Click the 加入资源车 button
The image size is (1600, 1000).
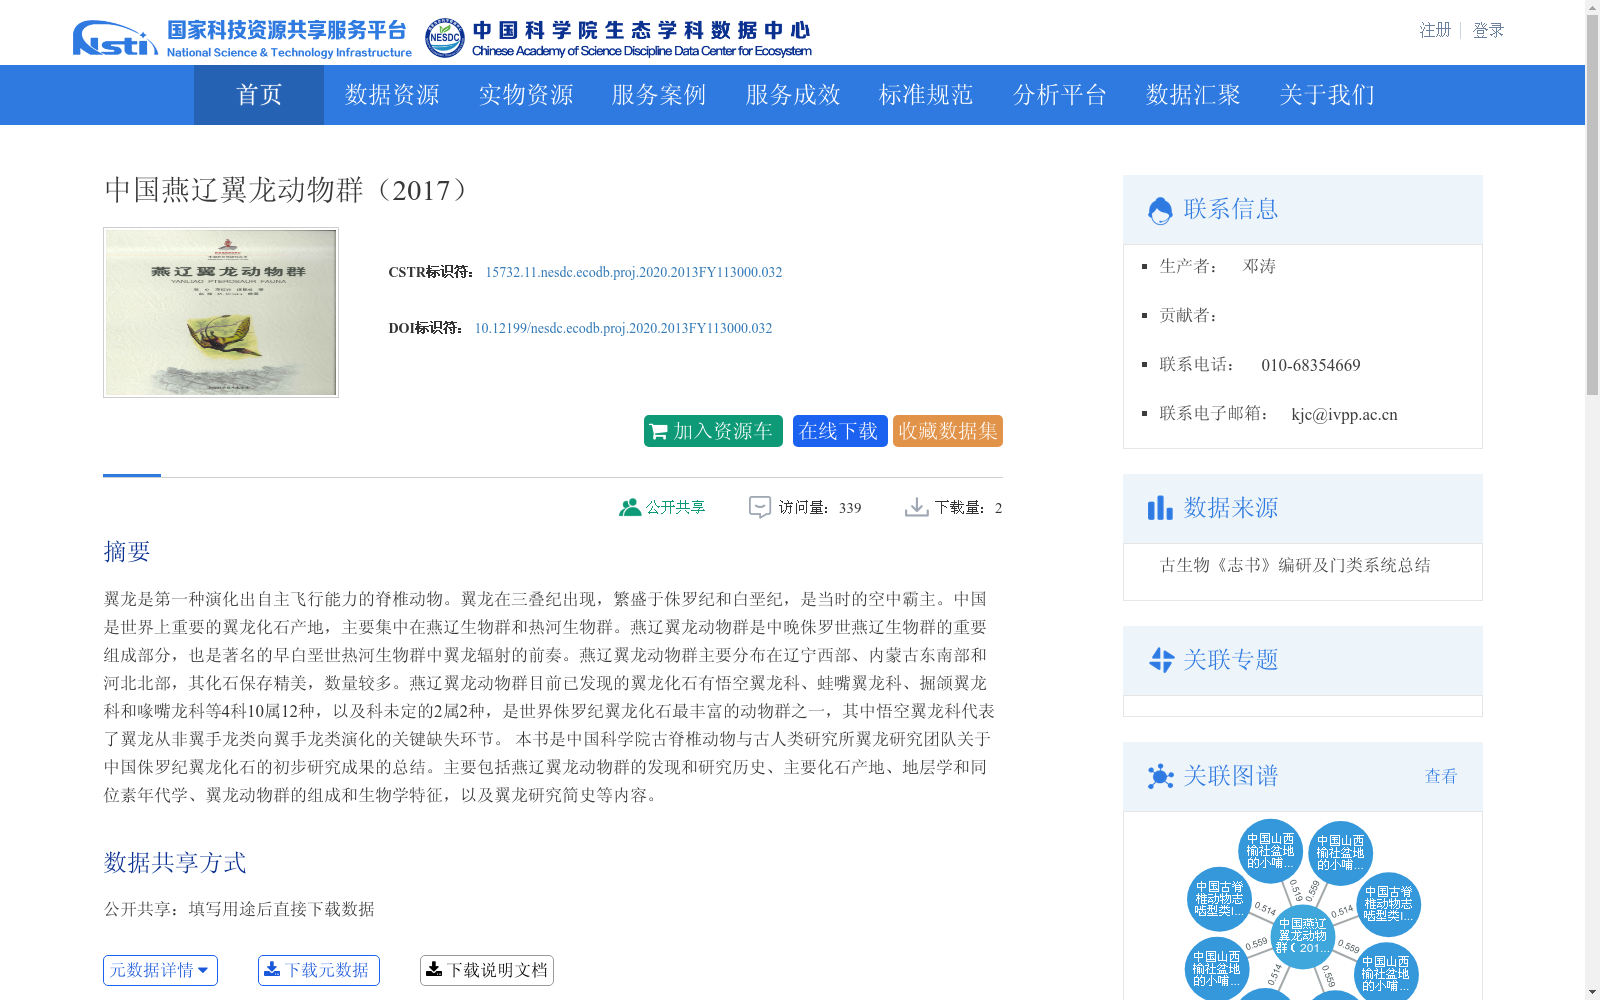[x=713, y=431]
